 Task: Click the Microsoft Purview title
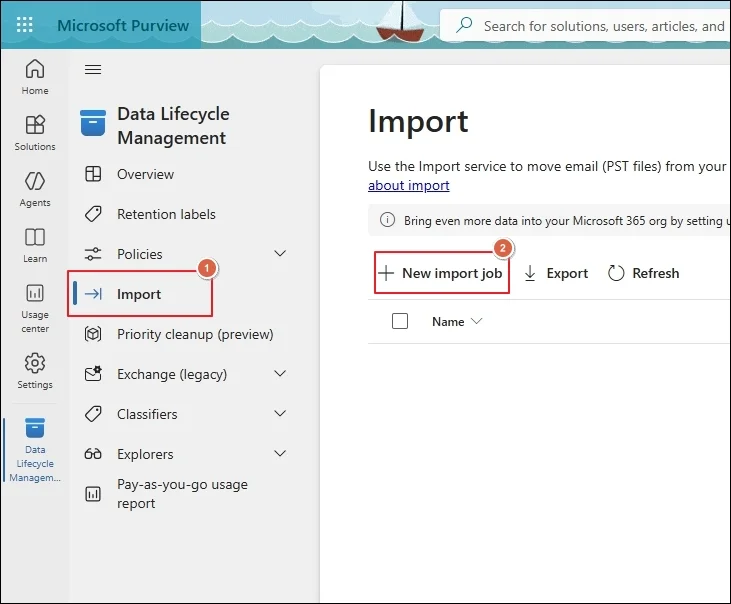(x=123, y=25)
